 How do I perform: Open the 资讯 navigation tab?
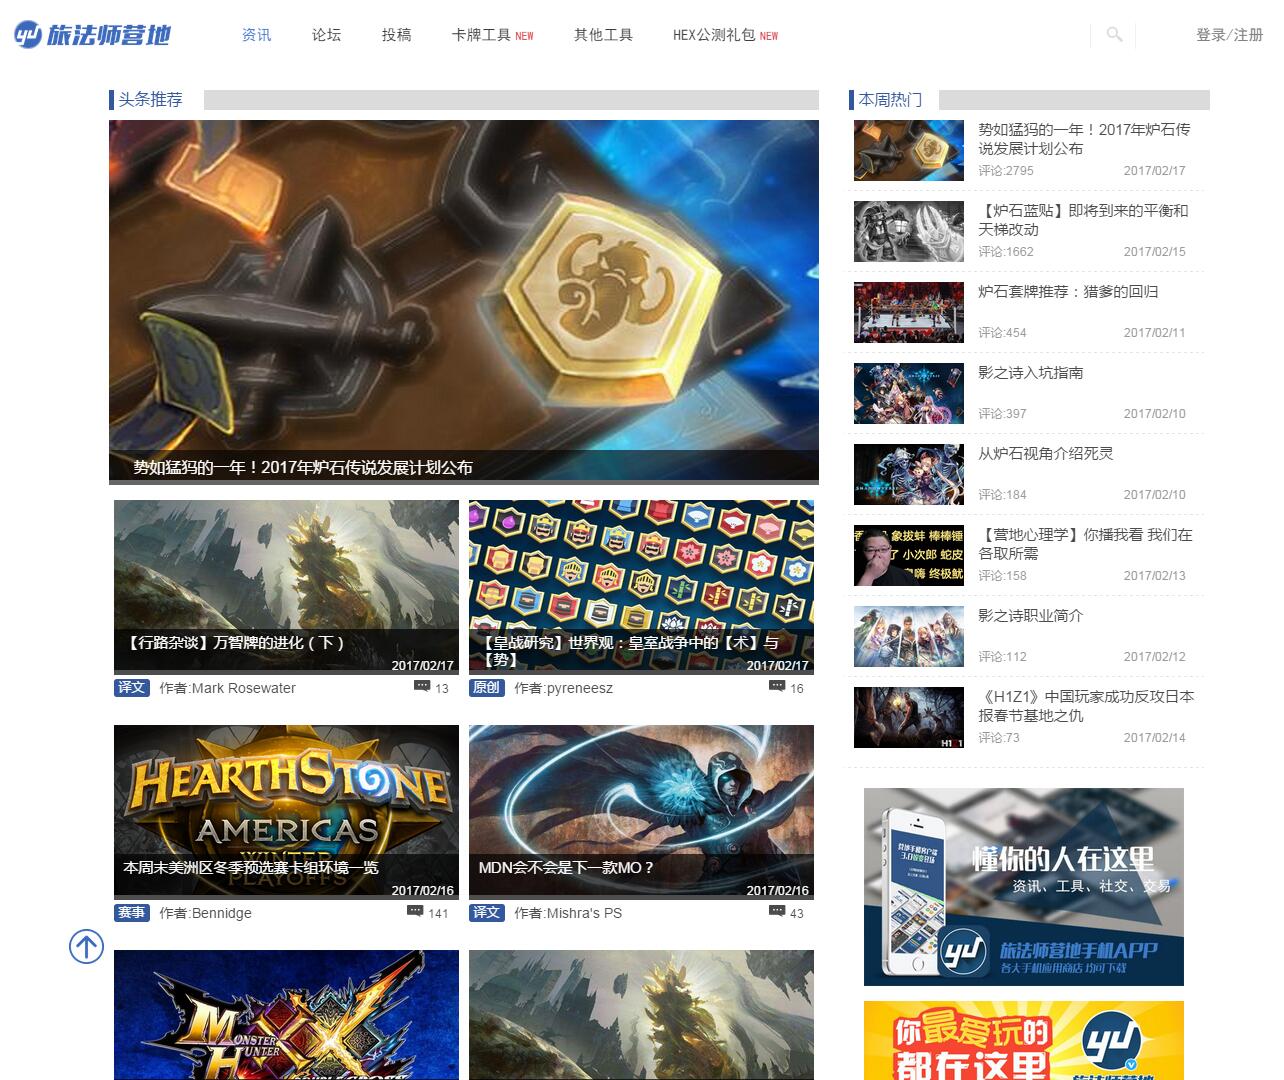click(x=257, y=35)
